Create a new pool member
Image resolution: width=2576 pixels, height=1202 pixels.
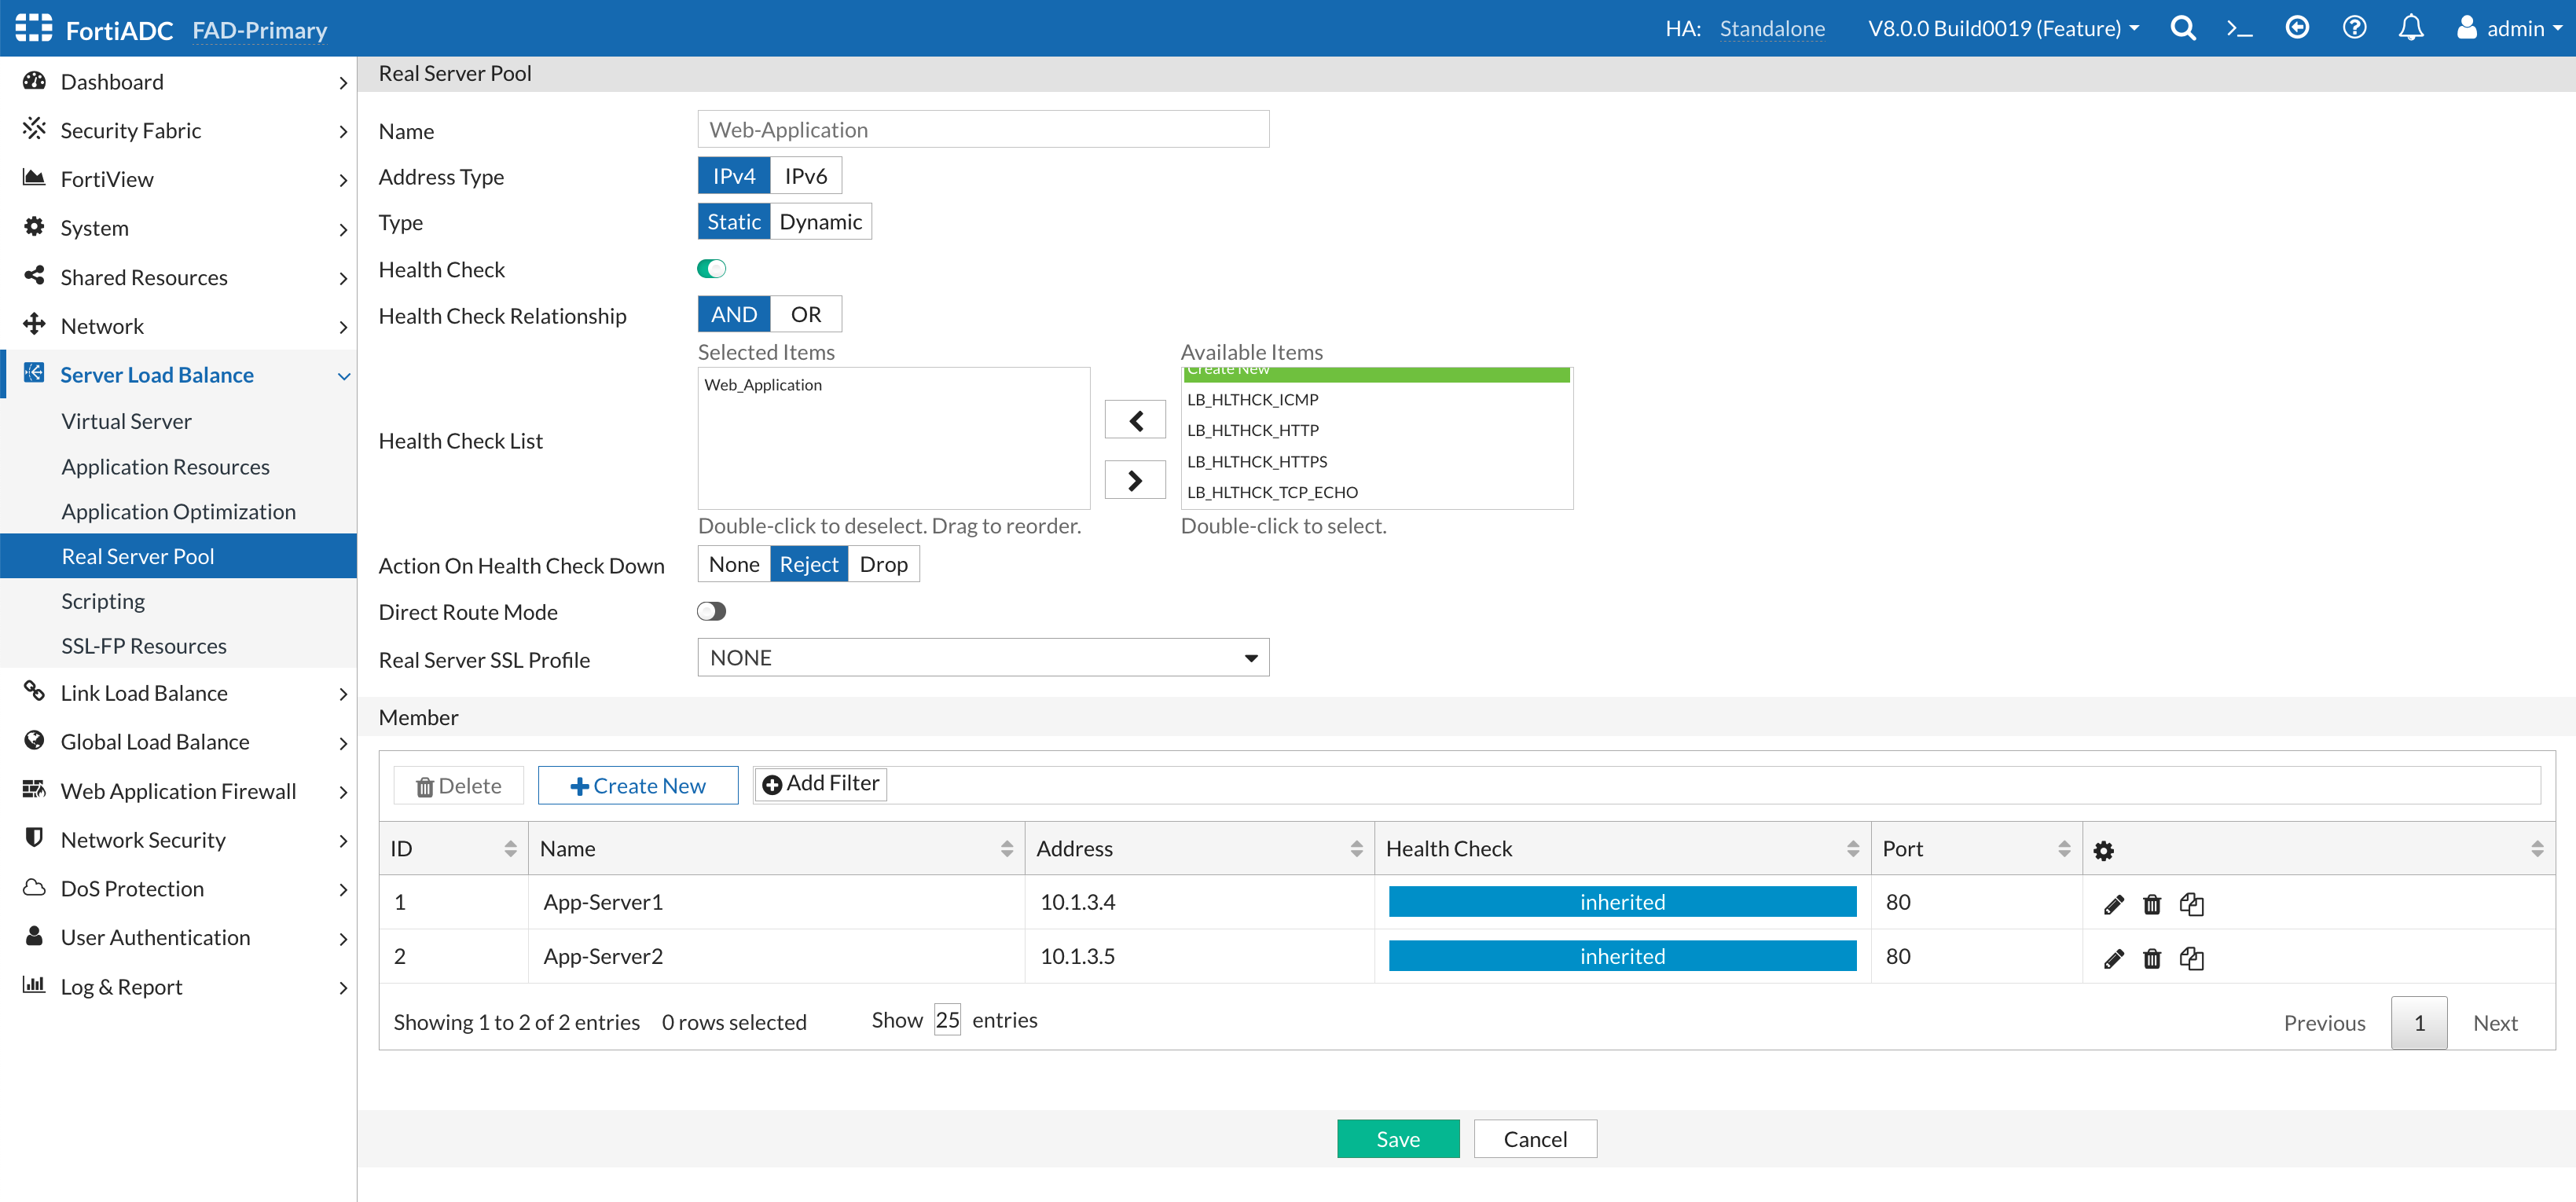tap(637, 786)
